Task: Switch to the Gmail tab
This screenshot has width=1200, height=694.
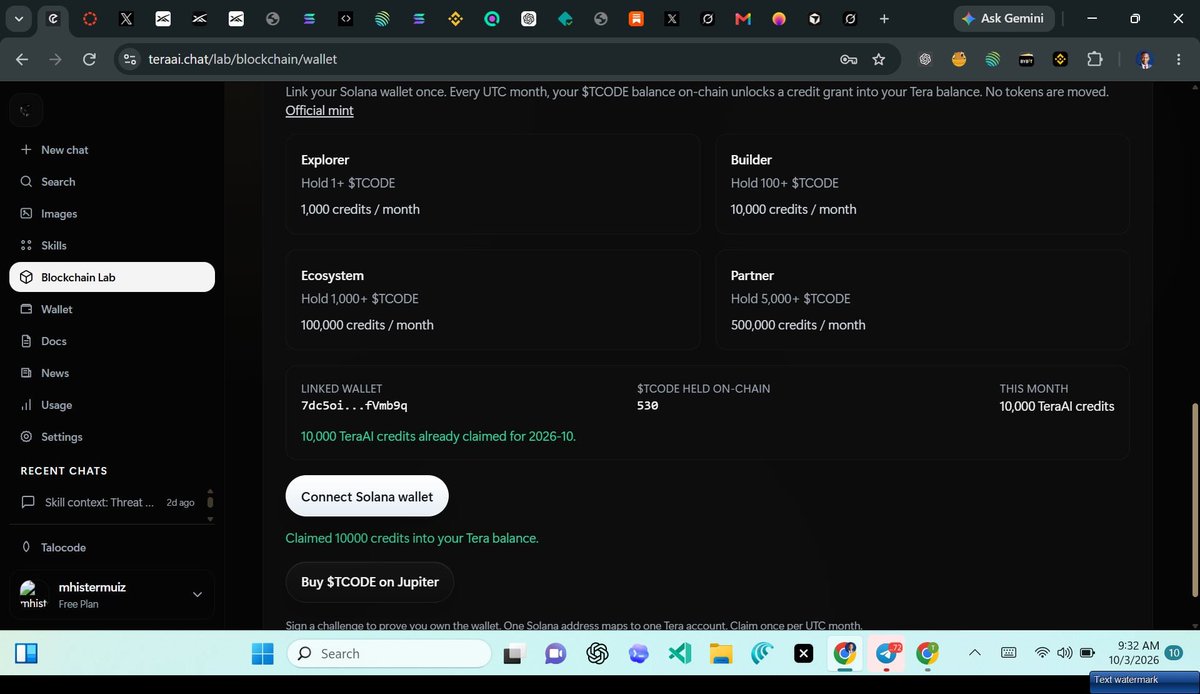Action: [742, 19]
